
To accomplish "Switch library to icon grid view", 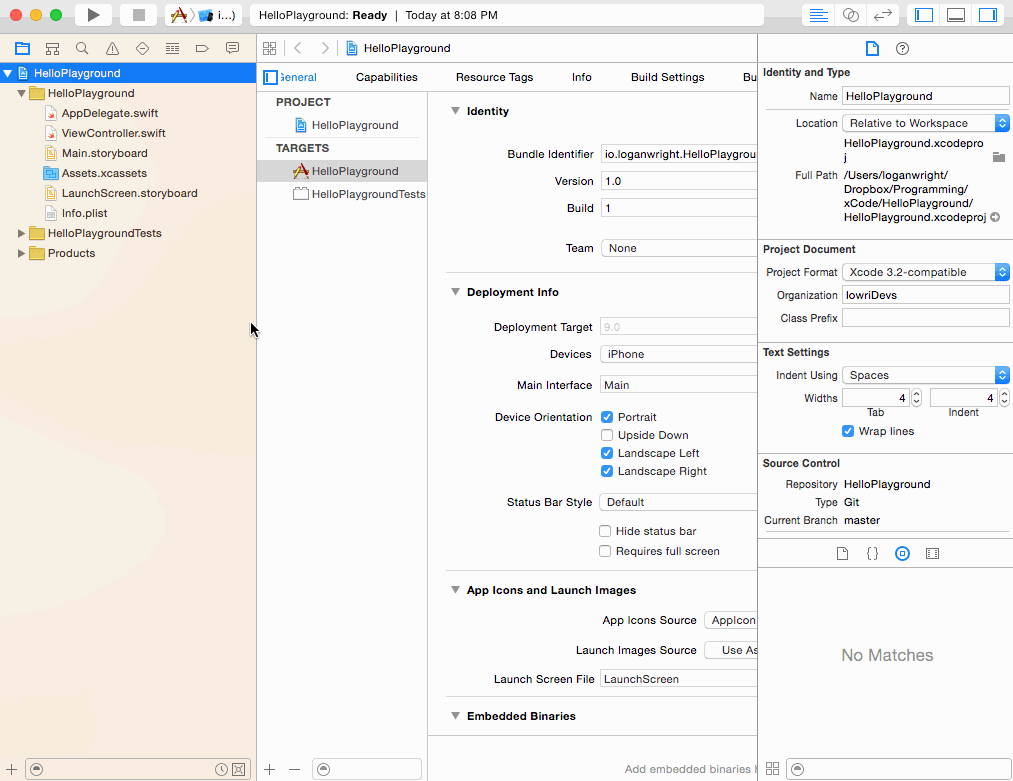I will pyautogui.click(x=772, y=769).
